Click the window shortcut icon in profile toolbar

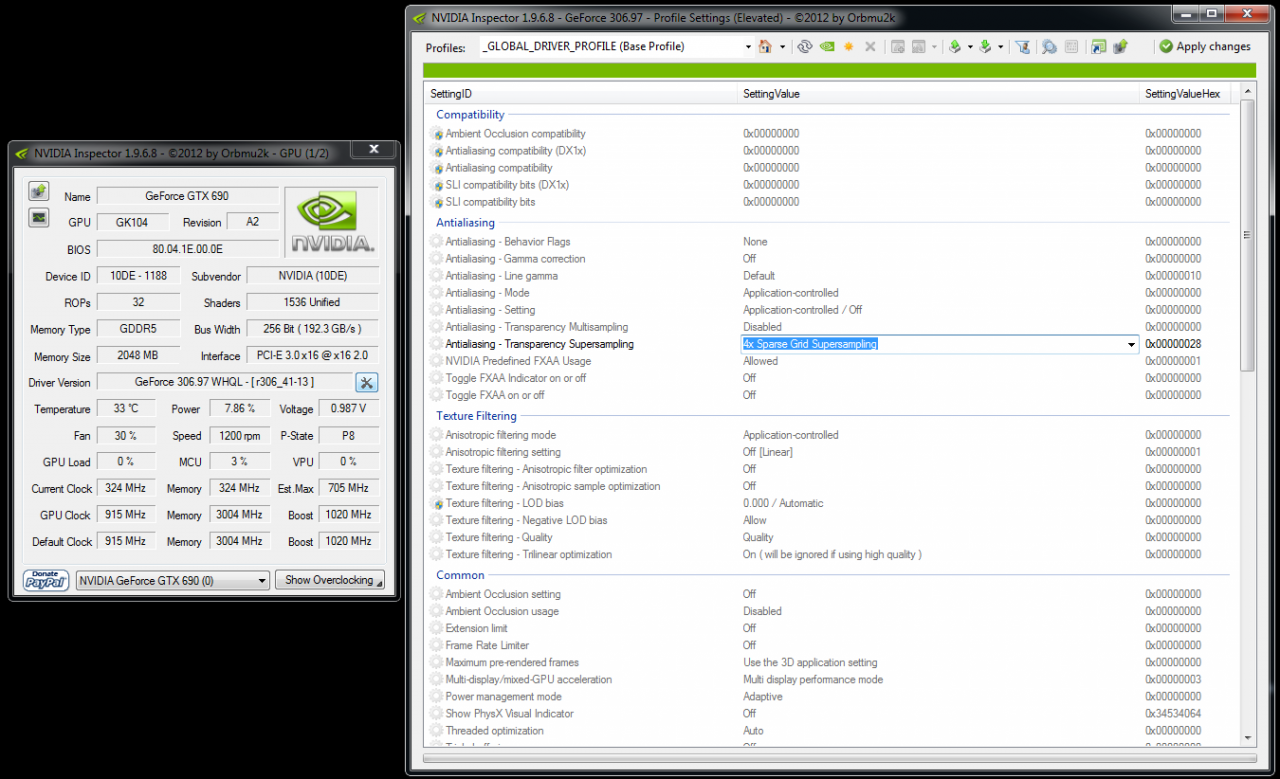click(x=1099, y=47)
